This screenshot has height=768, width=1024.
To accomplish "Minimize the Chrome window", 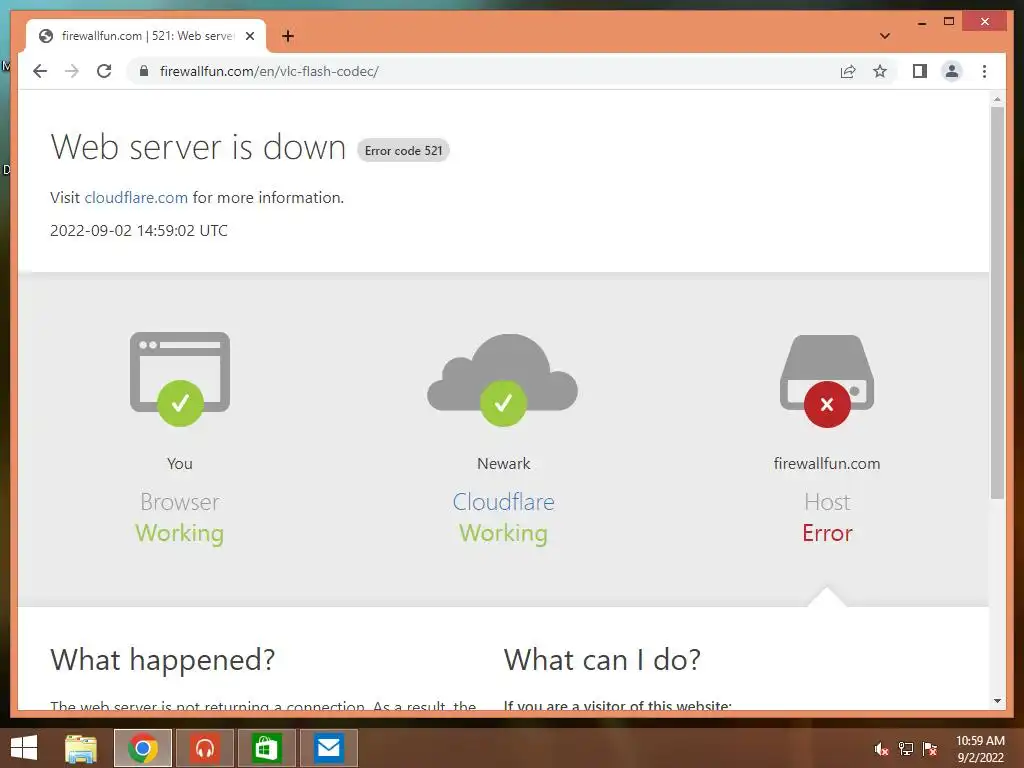I will click(x=922, y=22).
